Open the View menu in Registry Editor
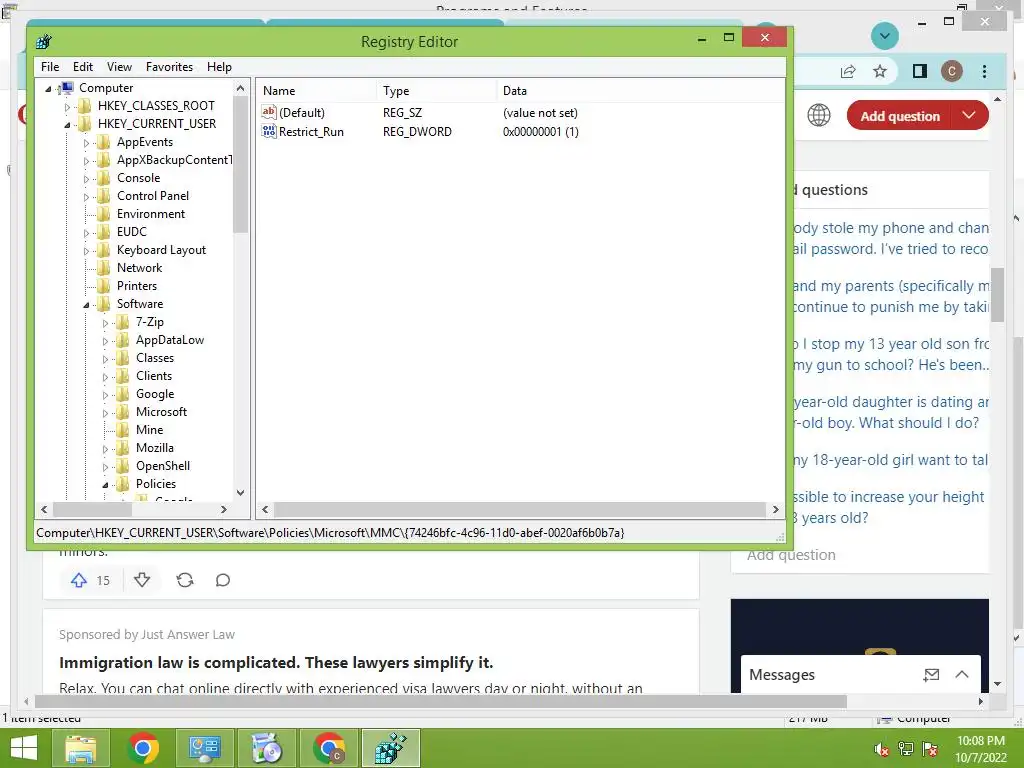 (119, 67)
